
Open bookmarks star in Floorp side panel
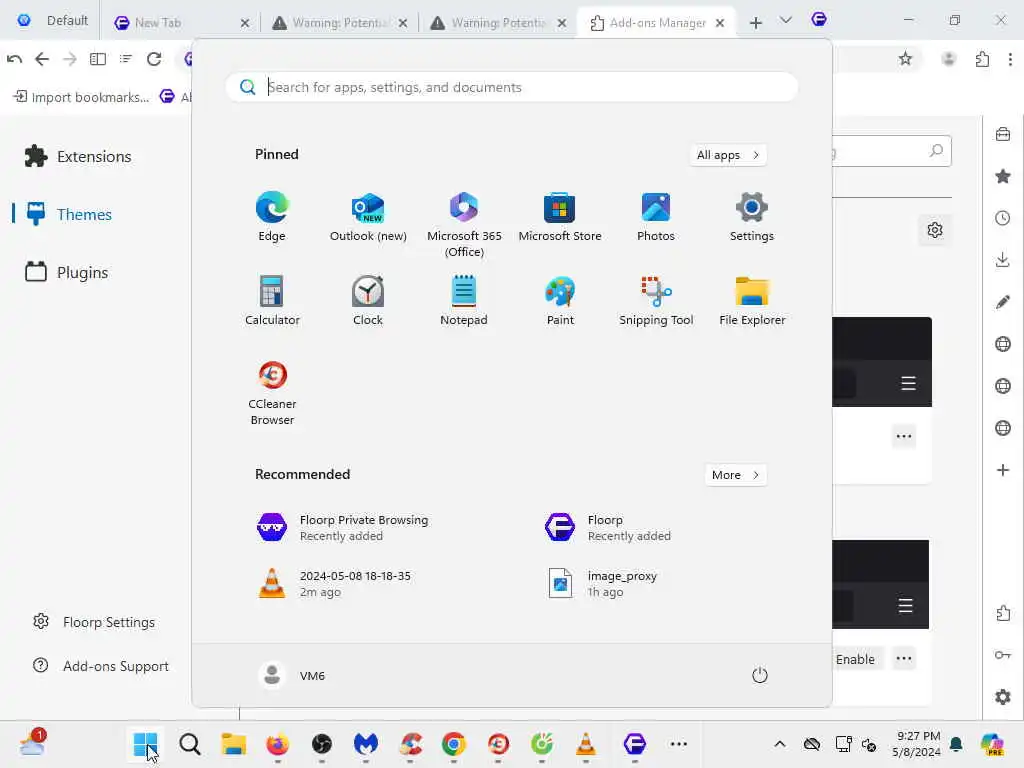[1003, 176]
